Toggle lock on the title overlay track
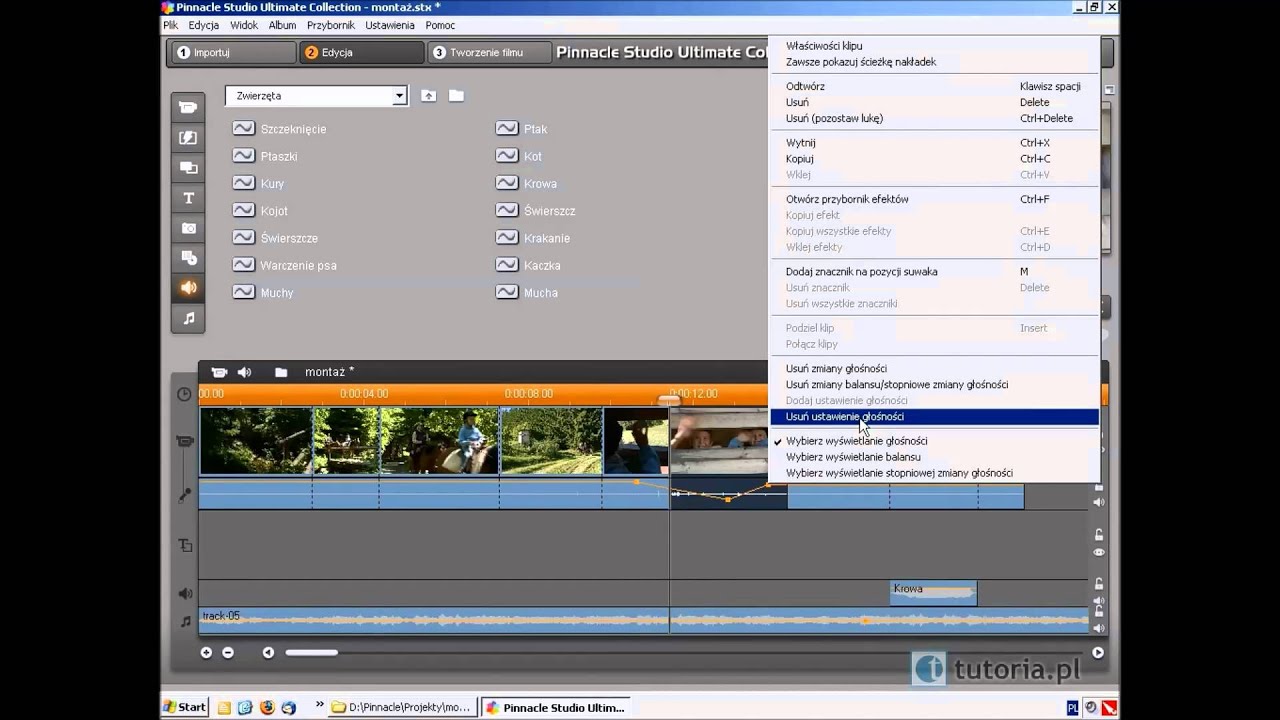Viewport: 1280px width, 720px height. coord(1099,535)
